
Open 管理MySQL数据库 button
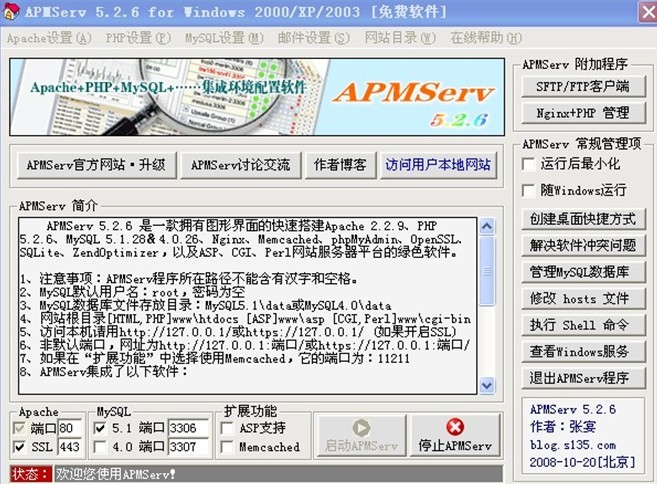tap(583, 272)
